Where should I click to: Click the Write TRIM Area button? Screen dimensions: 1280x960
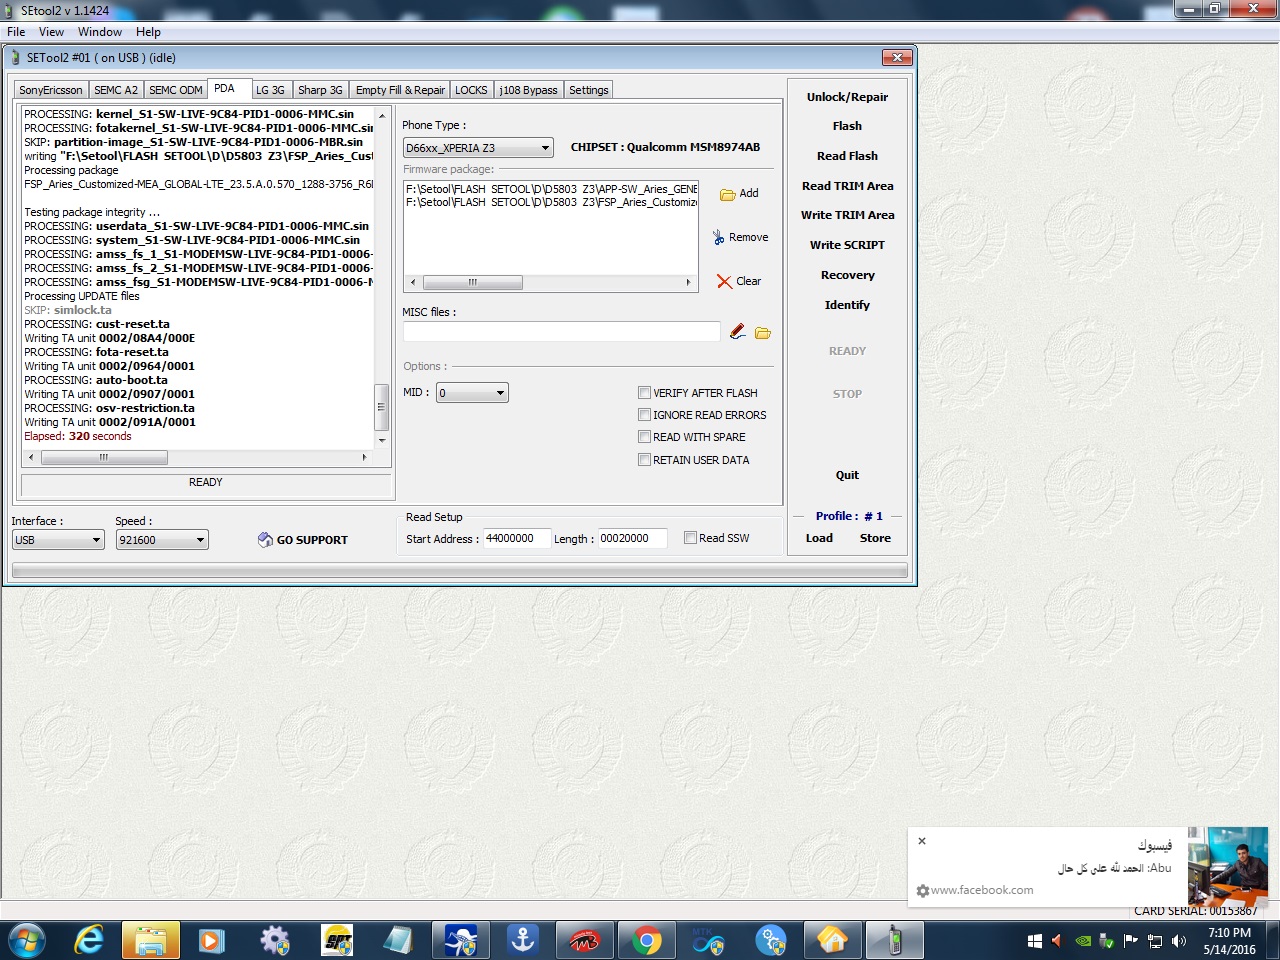847,215
